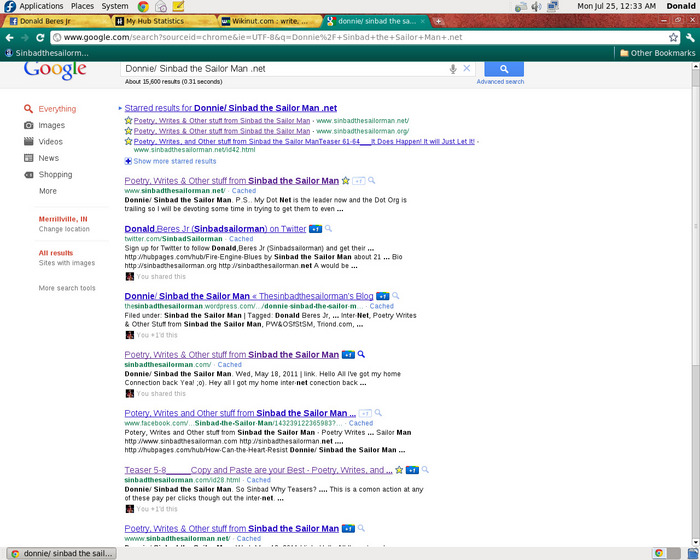This screenshot has width=700, height=560.
Task: Preview Facebook result with magnifier icon
Action: click(378, 413)
